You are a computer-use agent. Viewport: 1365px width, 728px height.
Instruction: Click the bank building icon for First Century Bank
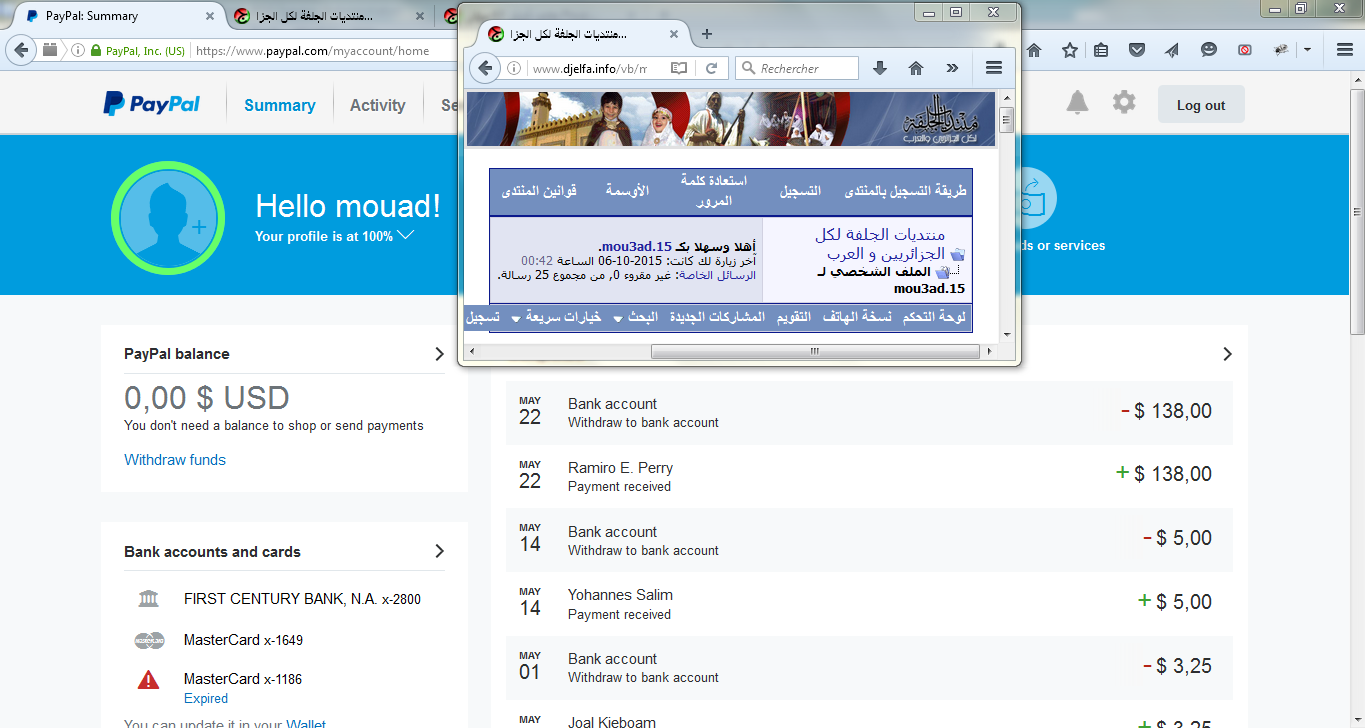148,599
